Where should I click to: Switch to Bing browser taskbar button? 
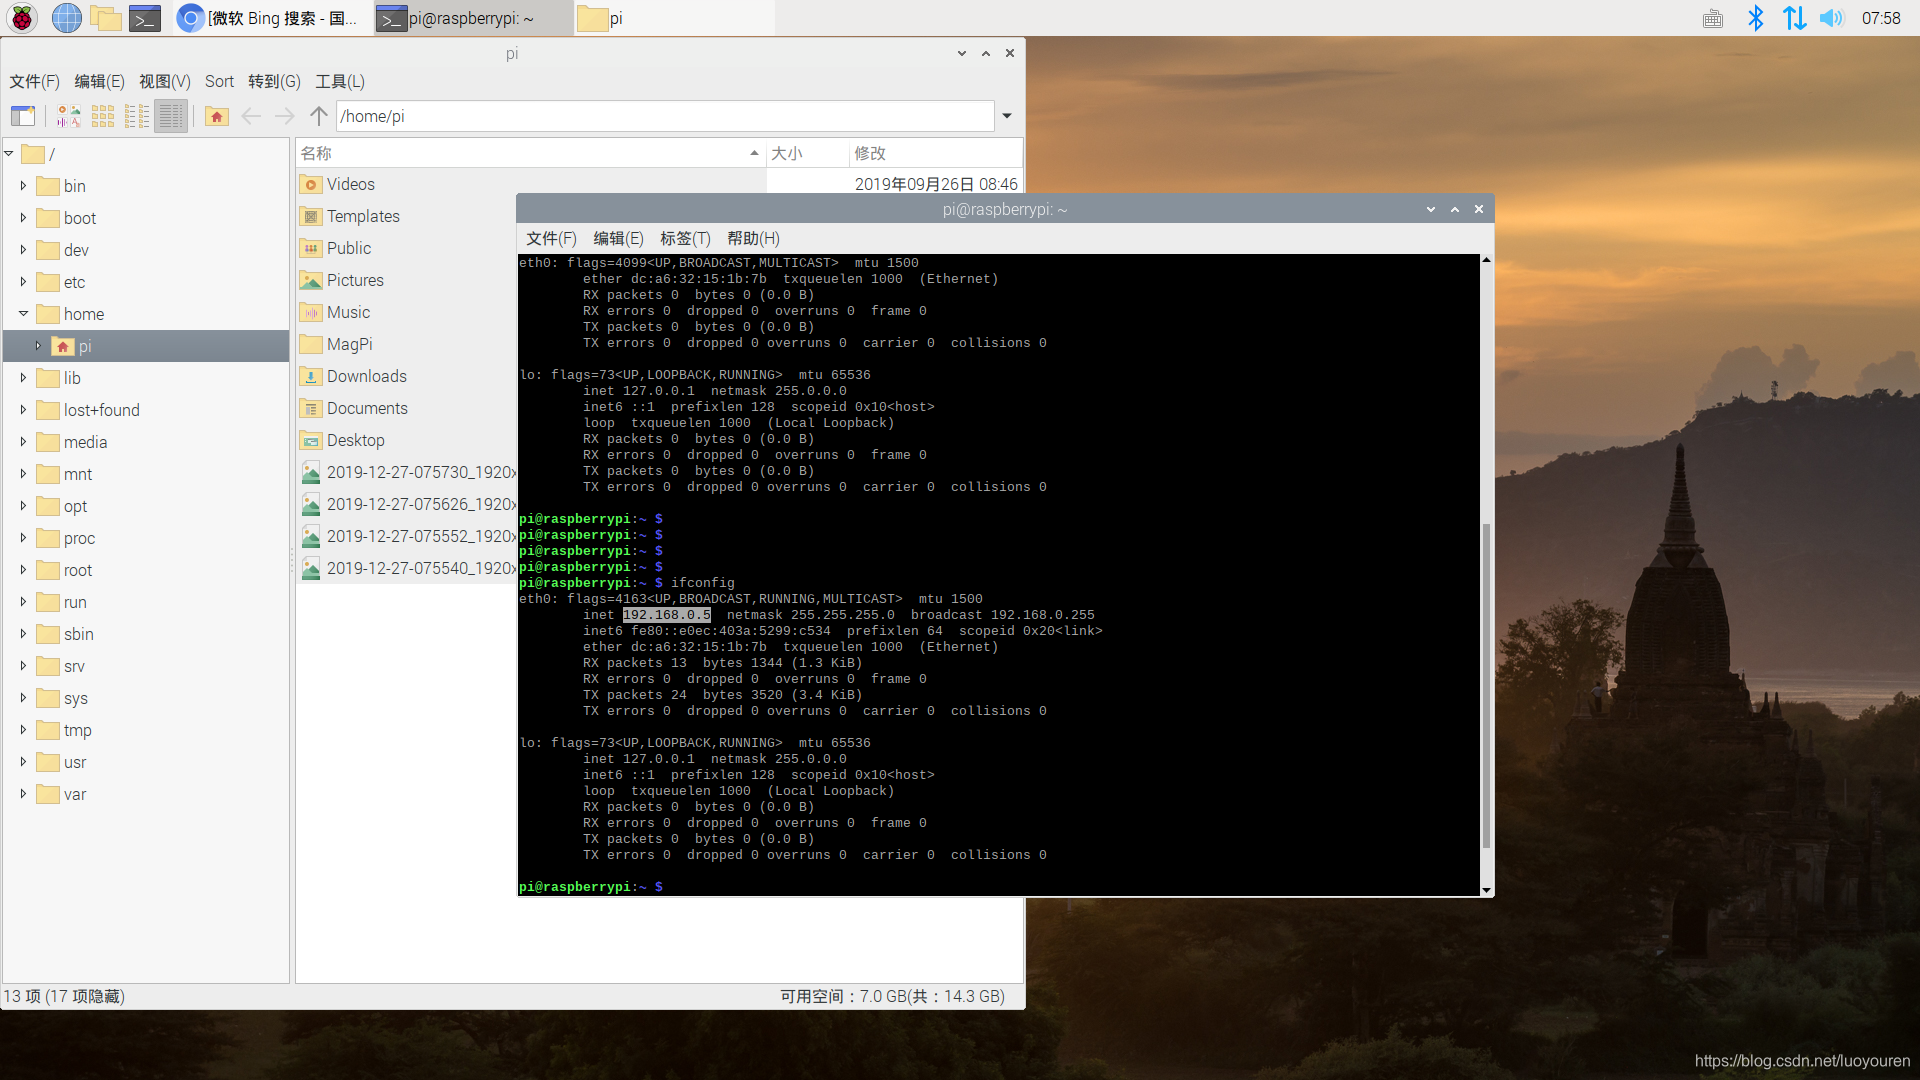pyautogui.click(x=270, y=18)
